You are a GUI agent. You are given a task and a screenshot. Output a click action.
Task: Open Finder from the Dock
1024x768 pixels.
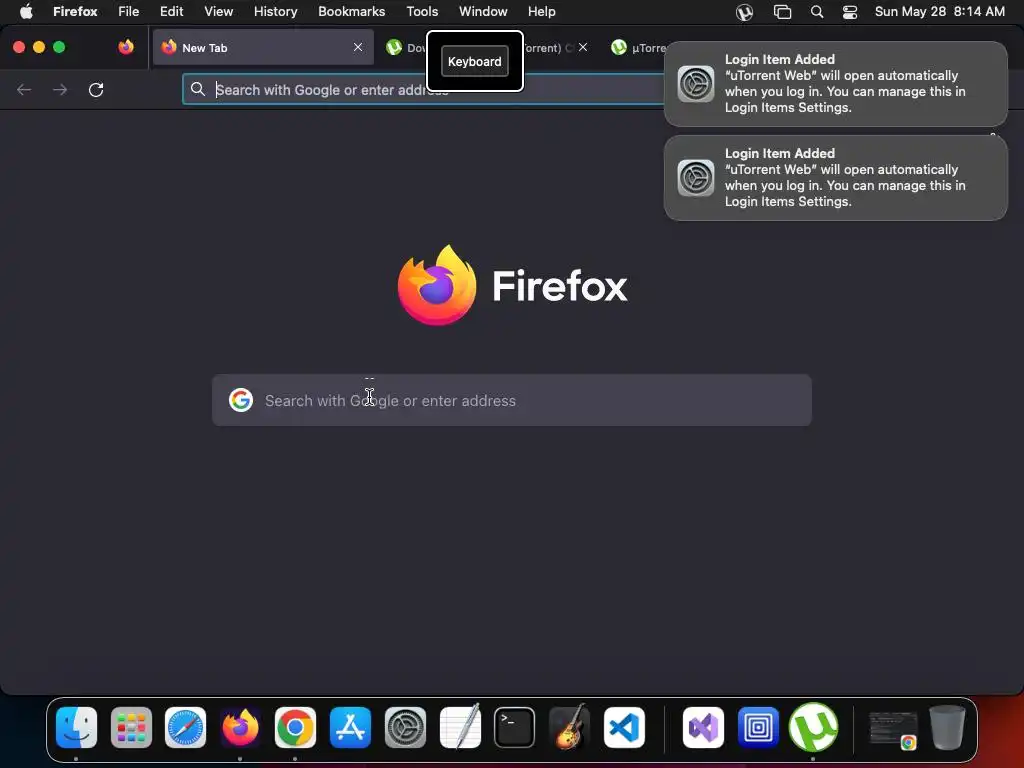(76, 727)
